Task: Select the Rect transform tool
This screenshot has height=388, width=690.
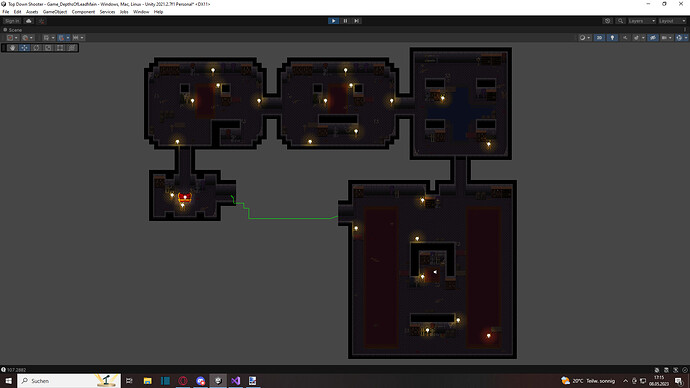Action: (x=60, y=48)
